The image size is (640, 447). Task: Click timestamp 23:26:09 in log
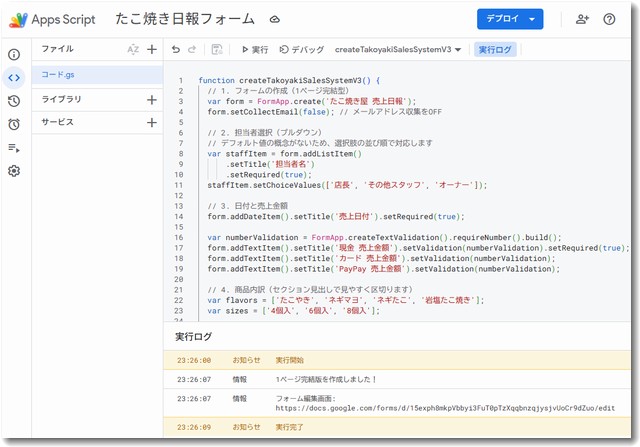(194, 427)
